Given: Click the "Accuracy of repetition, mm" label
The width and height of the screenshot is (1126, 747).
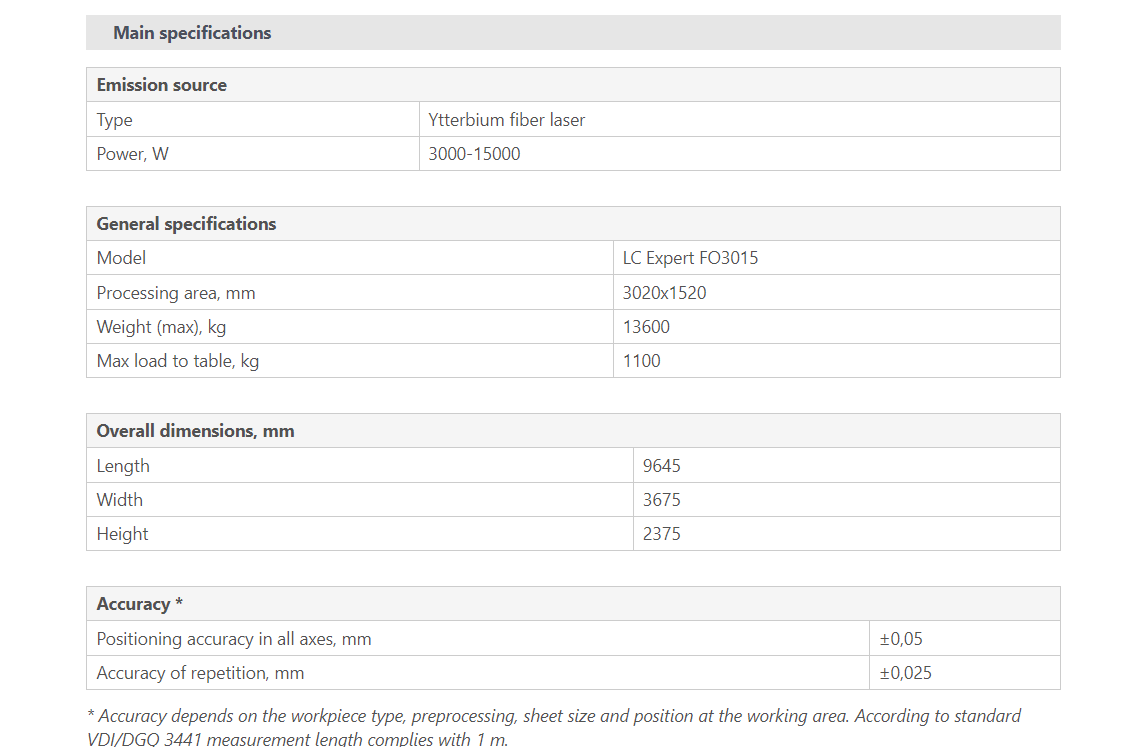Looking at the screenshot, I should point(200,673).
